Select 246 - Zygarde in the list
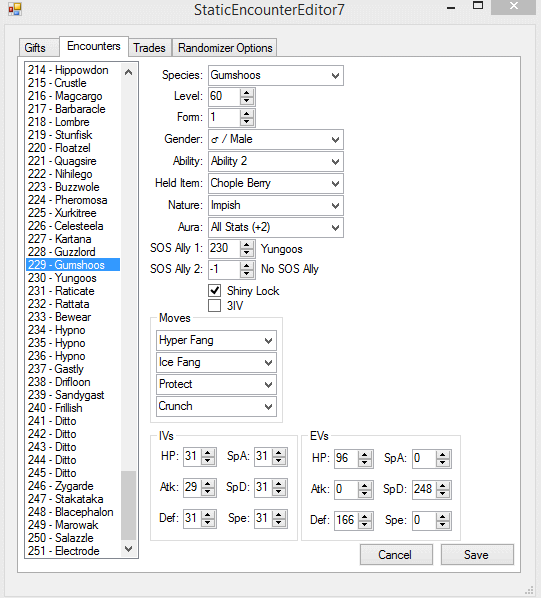This screenshot has height=598, width=541. pos(73,486)
